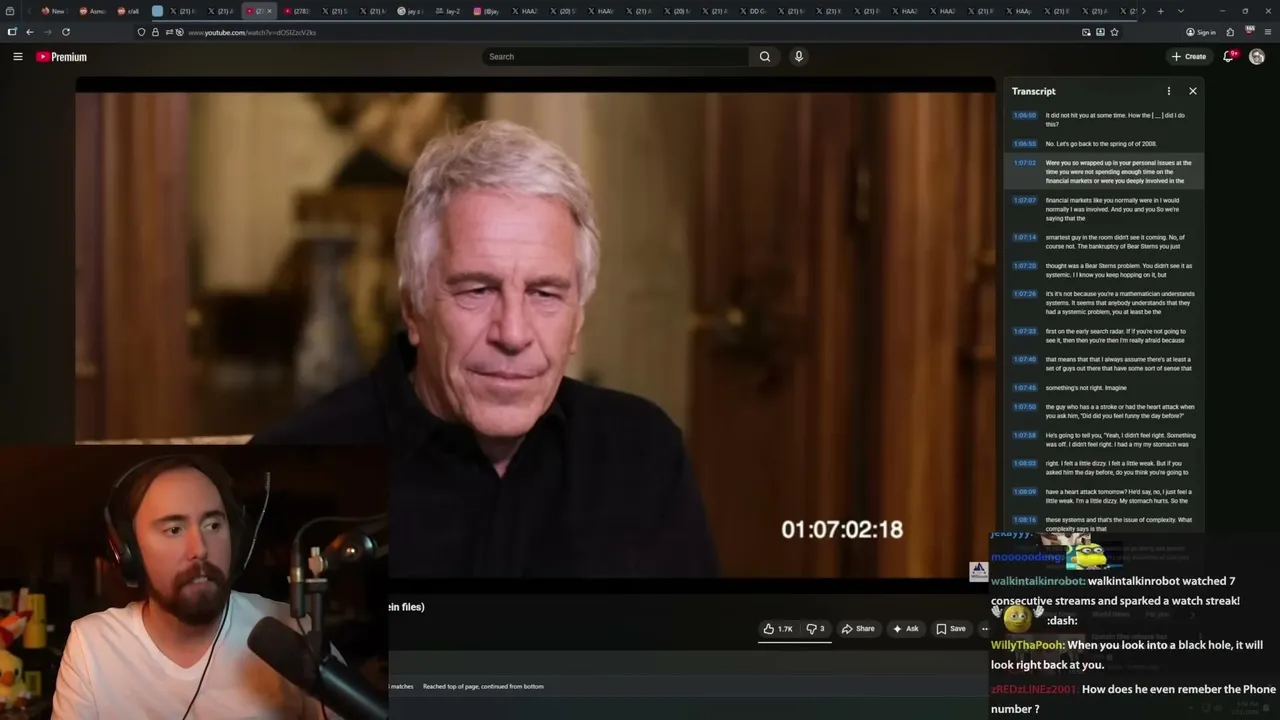Select transcript line 'Were you so wrapped up'
This screenshot has width=1280, height=720.
point(1104,172)
